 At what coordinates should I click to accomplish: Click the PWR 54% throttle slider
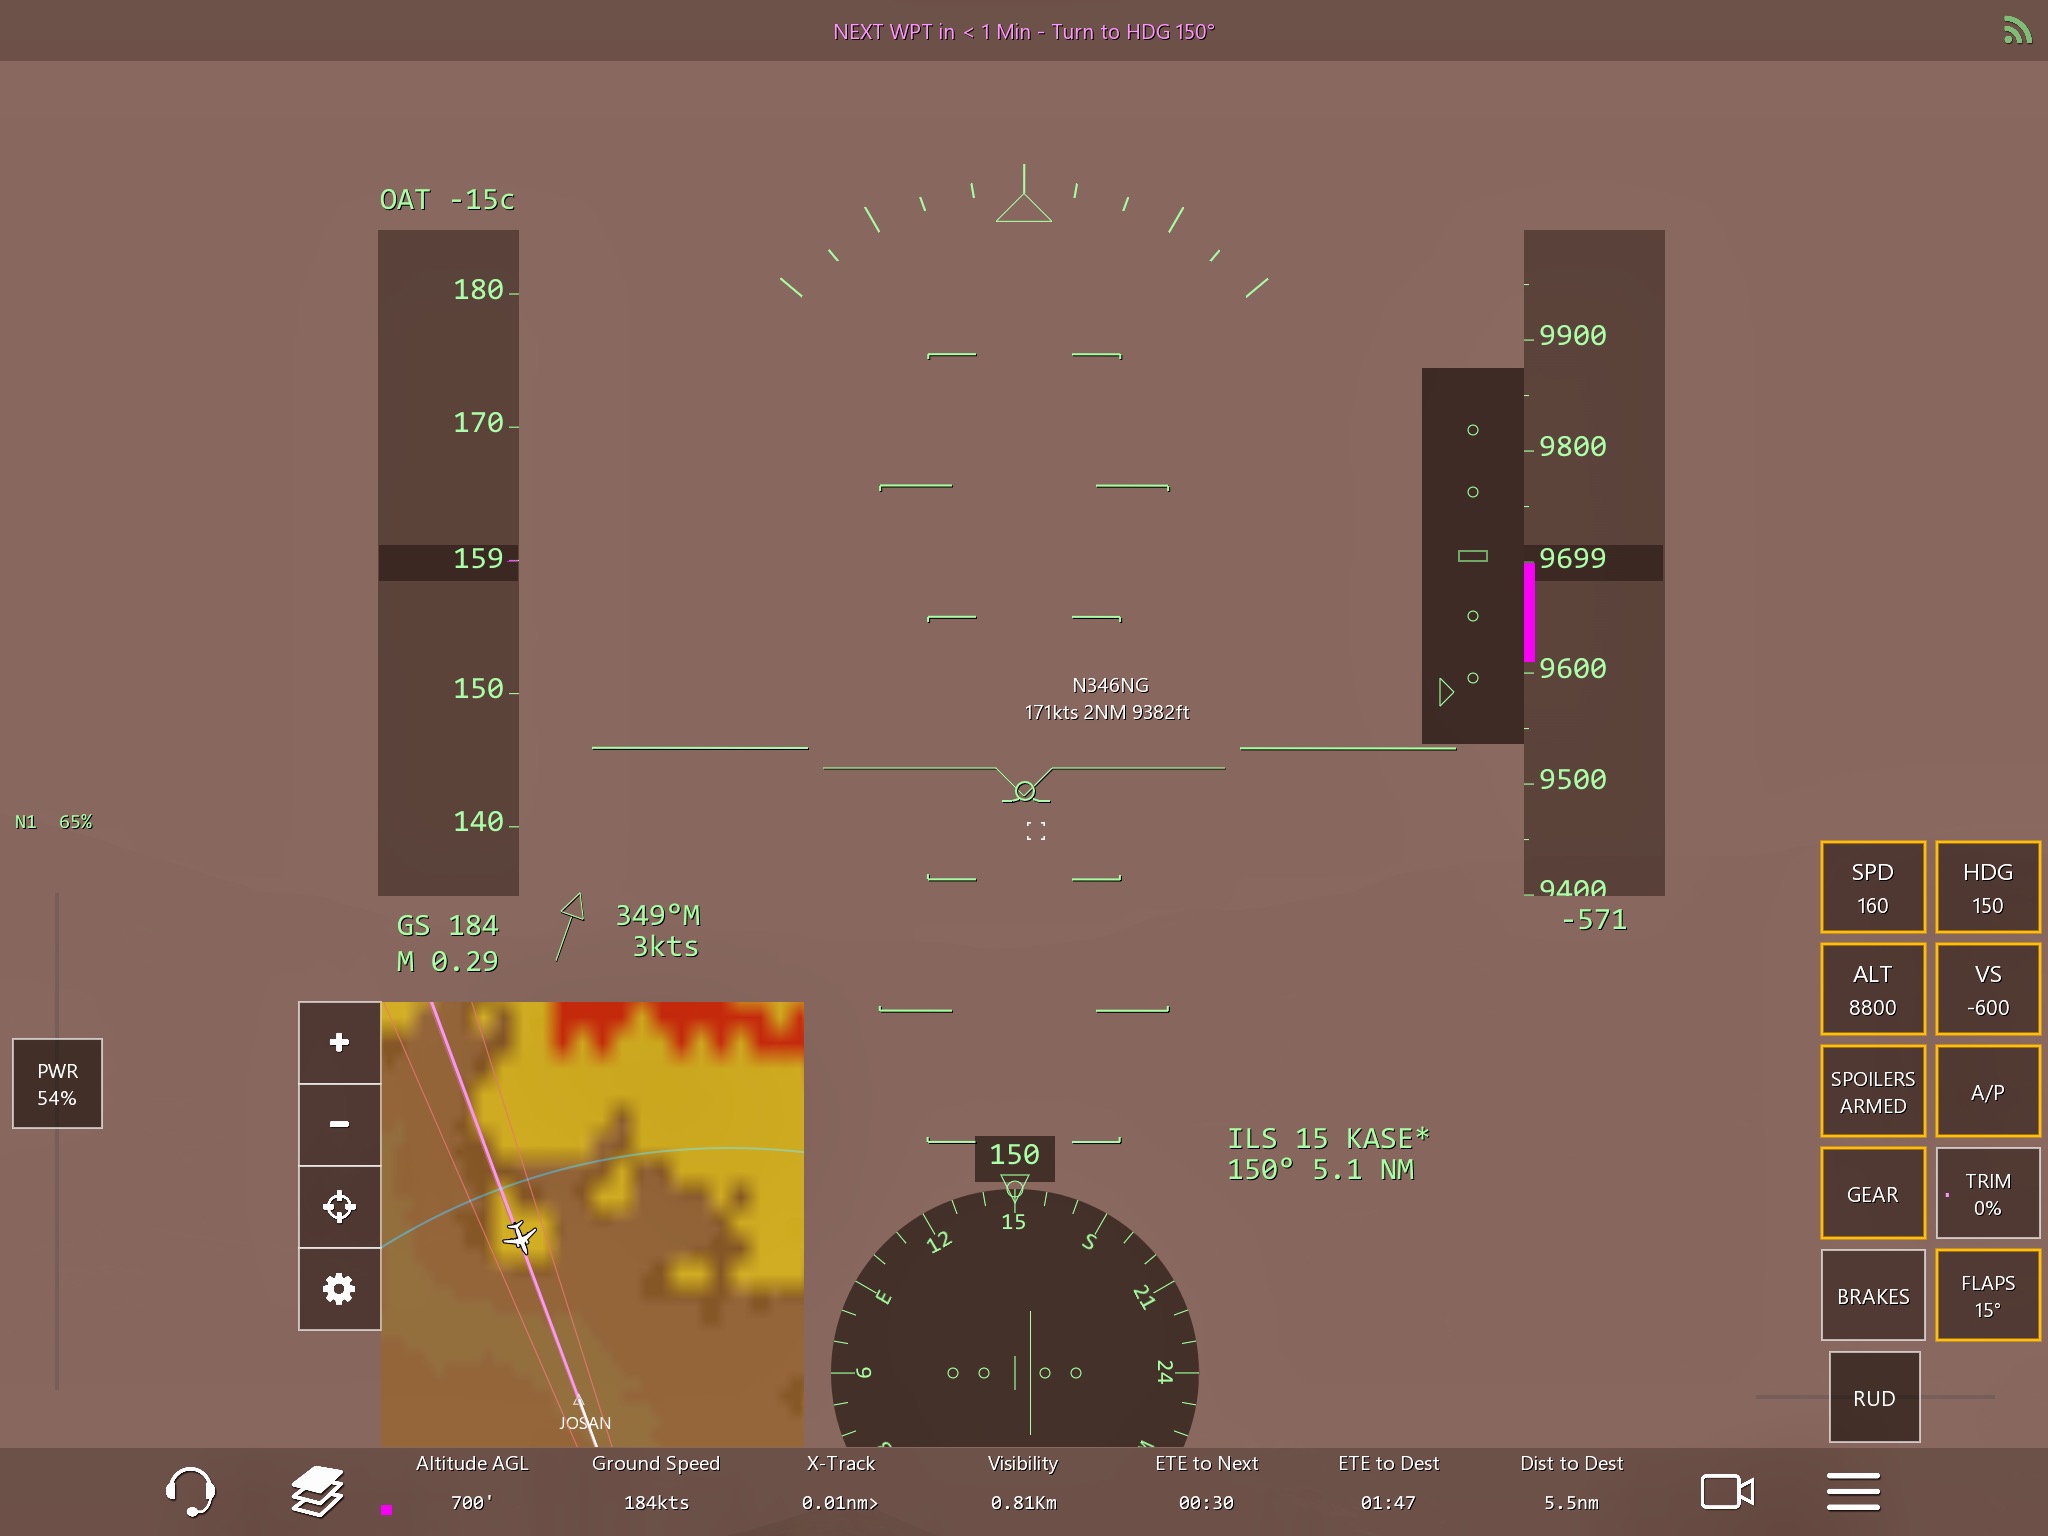[57, 1083]
